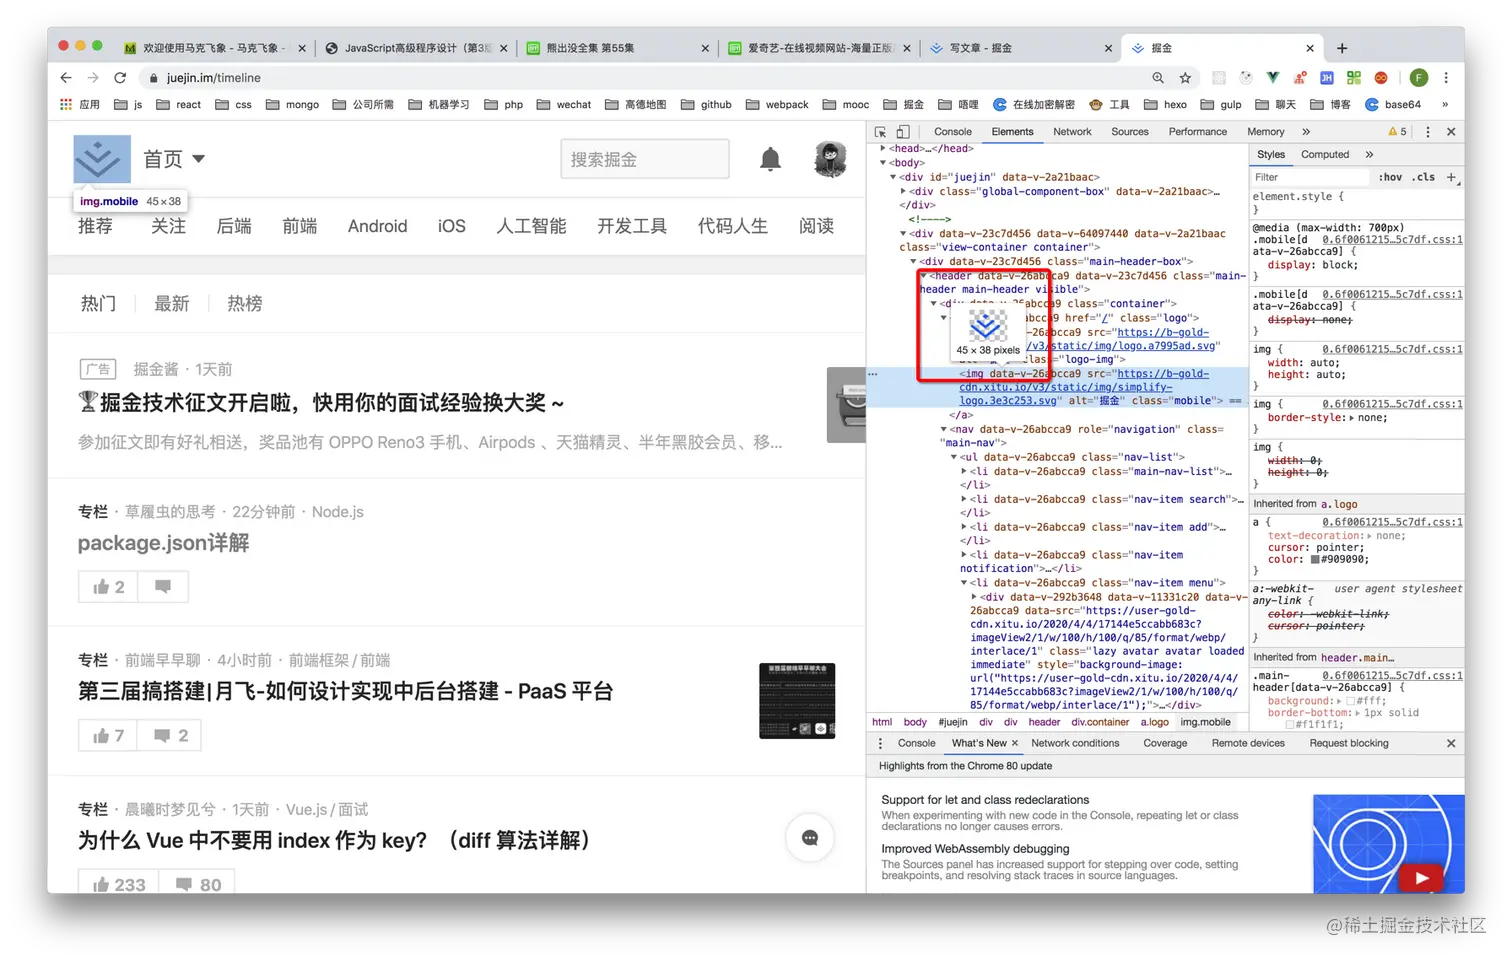Switch to the Computed styles tab
1512x961 pixels.
coord(1325,155)
